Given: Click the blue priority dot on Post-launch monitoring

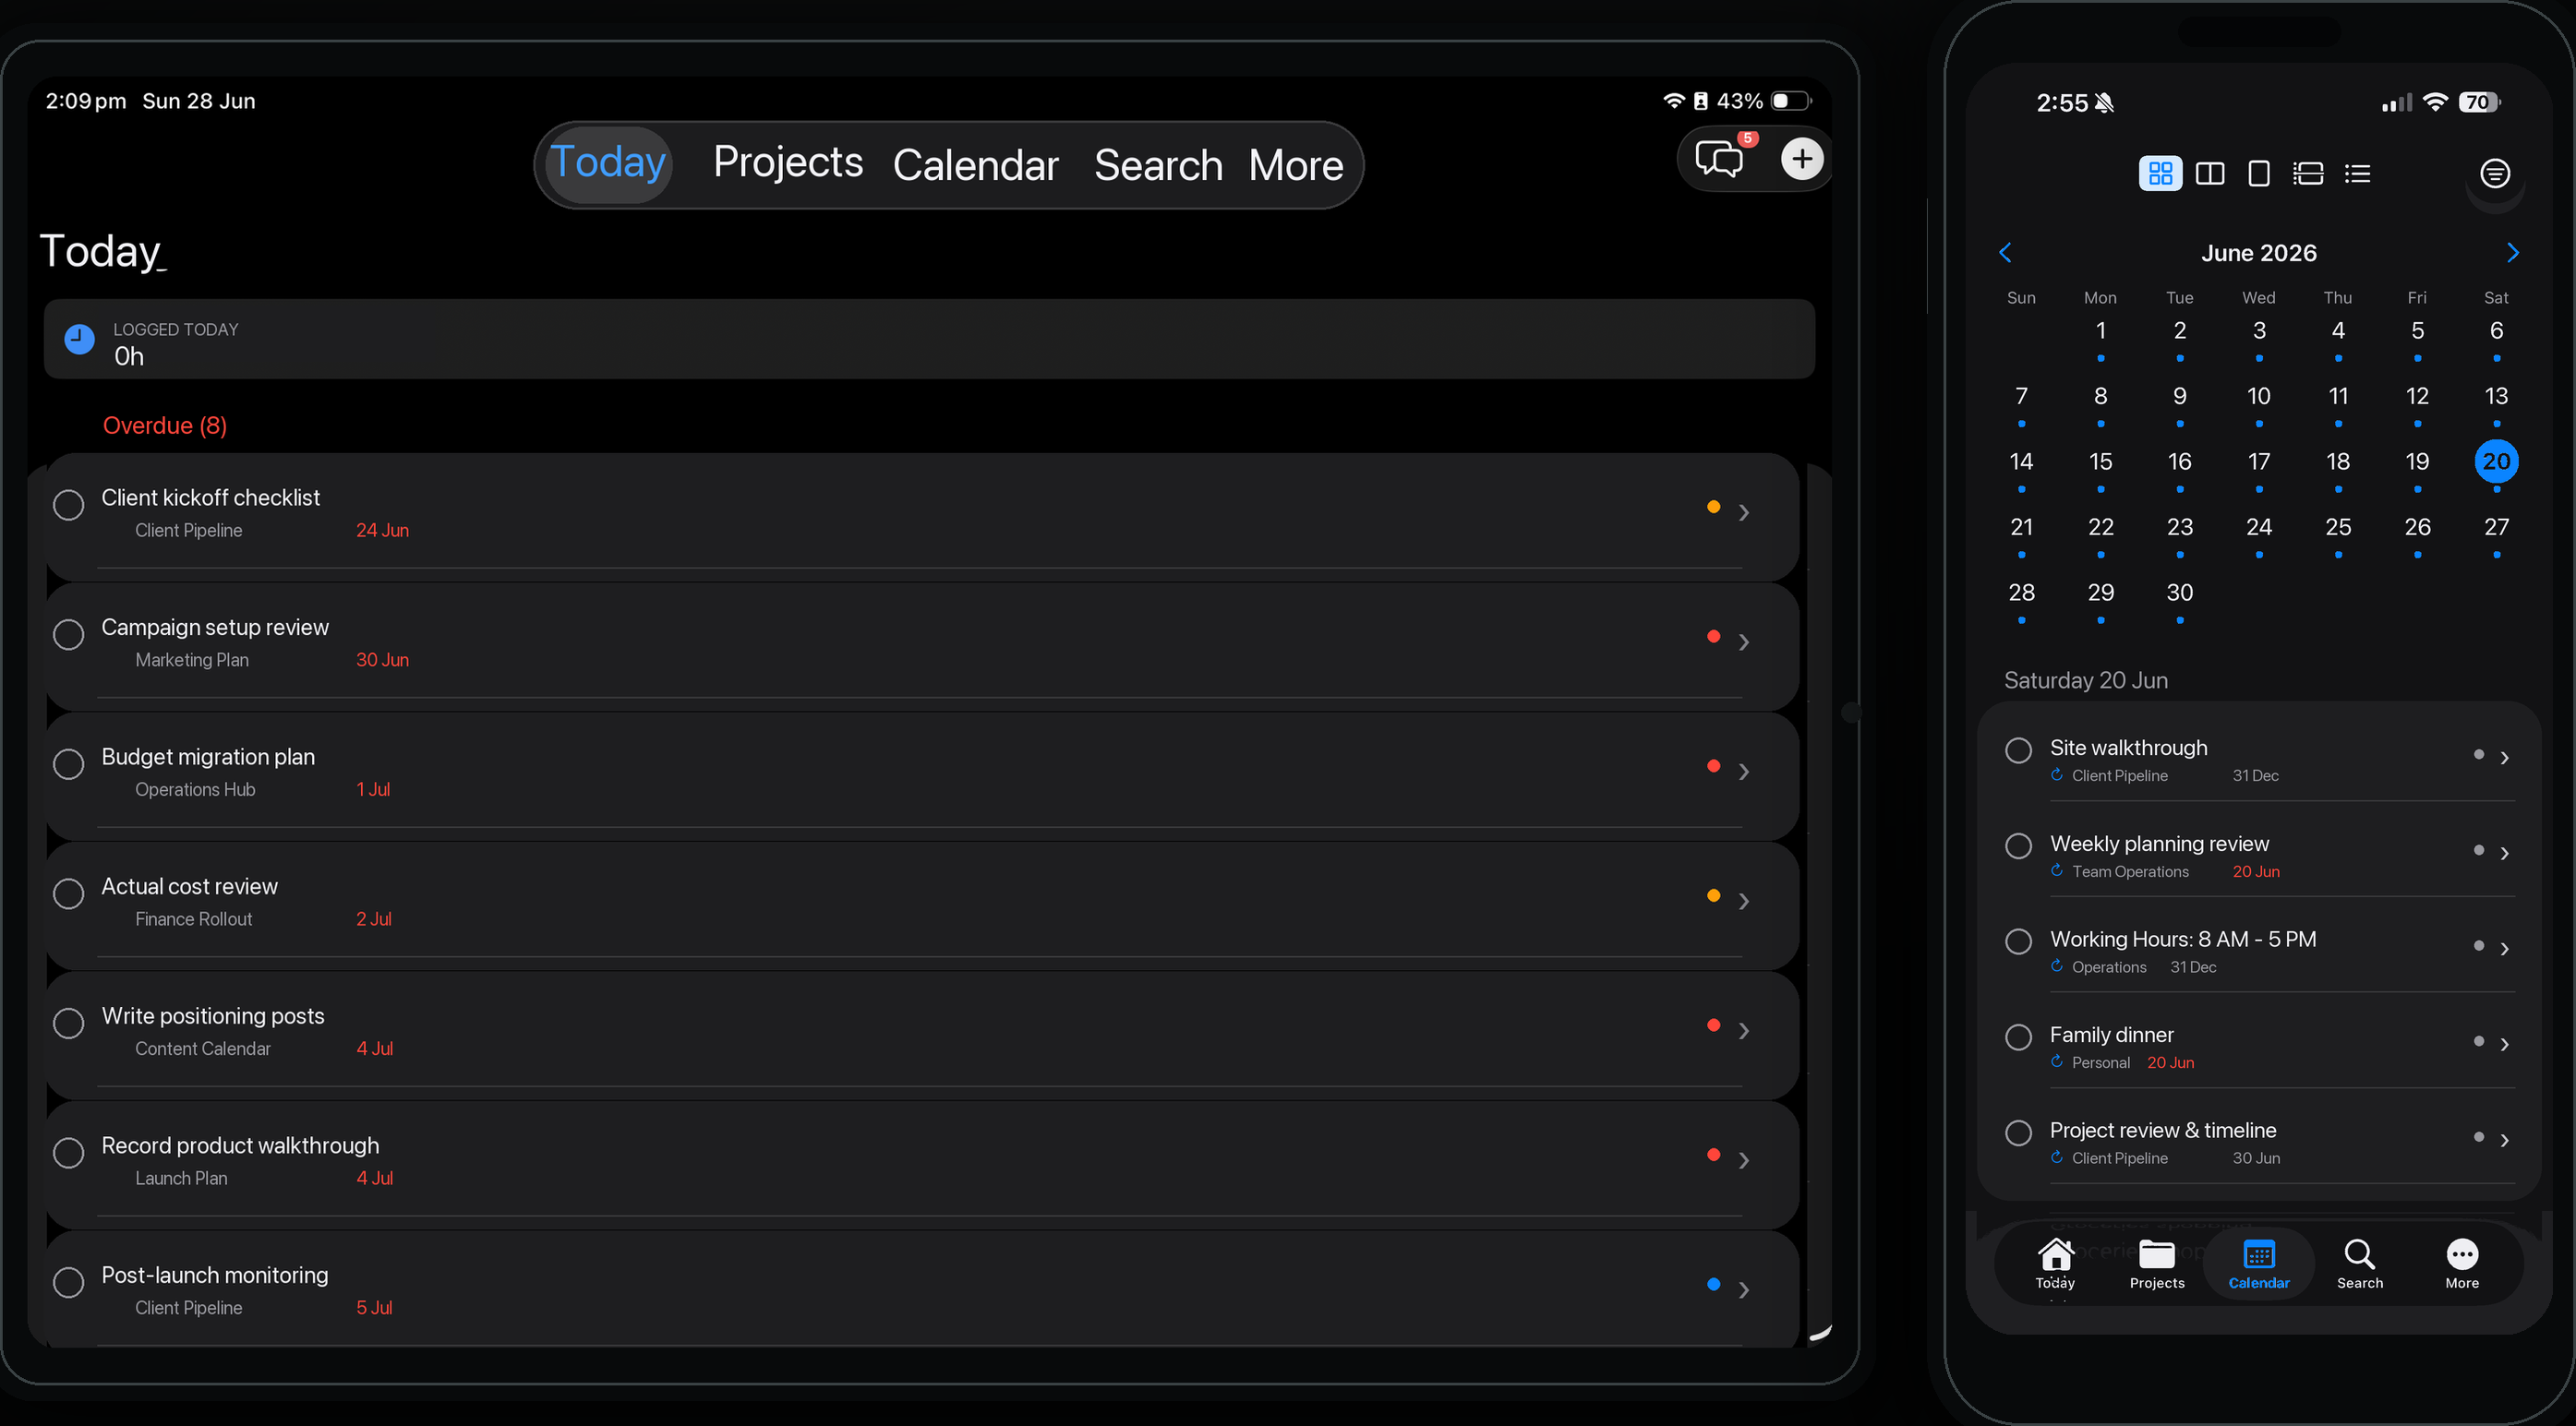Looking at the screenshot, I should (1713, 1284).
